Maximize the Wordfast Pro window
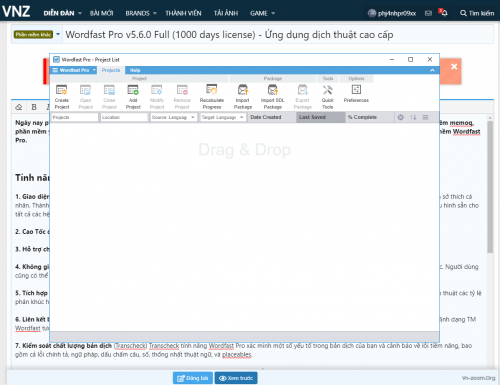This screenshot has width=500, height=385. click(410, 59)
